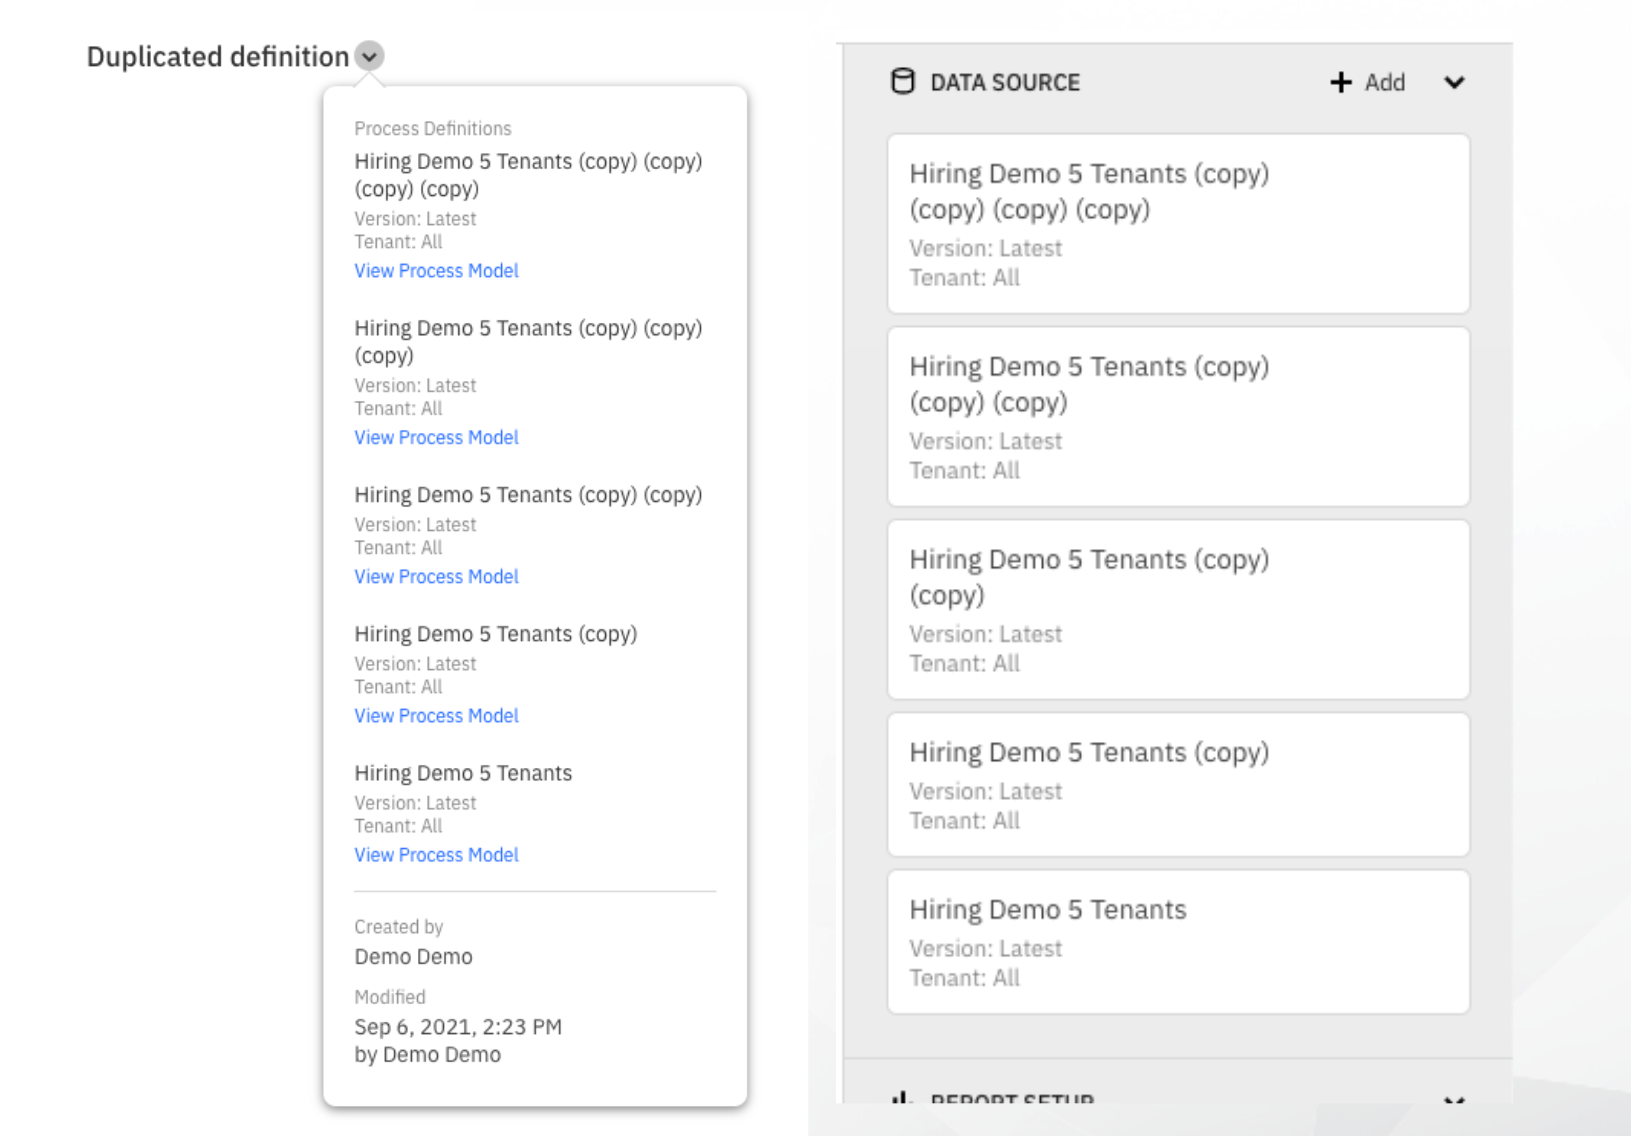Expand the Report Setup section chevron

pyautogui.click(x=1454, y=1098)
